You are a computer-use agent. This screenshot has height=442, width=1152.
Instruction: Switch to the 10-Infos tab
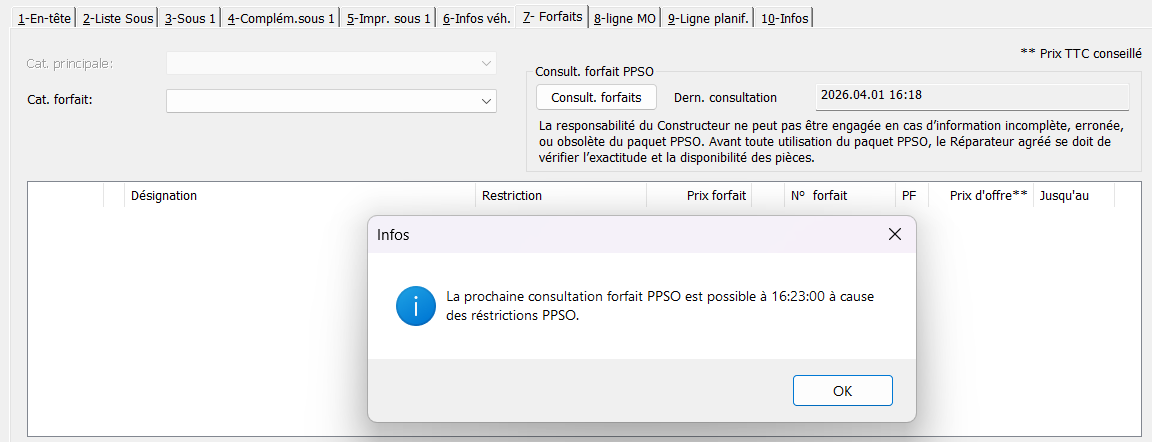coord(785,18)
